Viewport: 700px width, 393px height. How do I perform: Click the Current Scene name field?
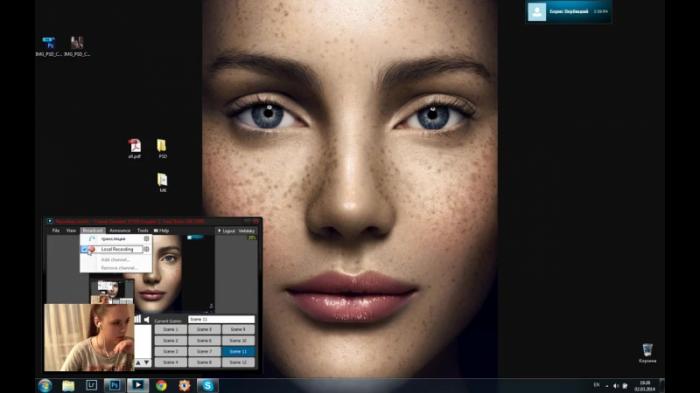point(221,319)
